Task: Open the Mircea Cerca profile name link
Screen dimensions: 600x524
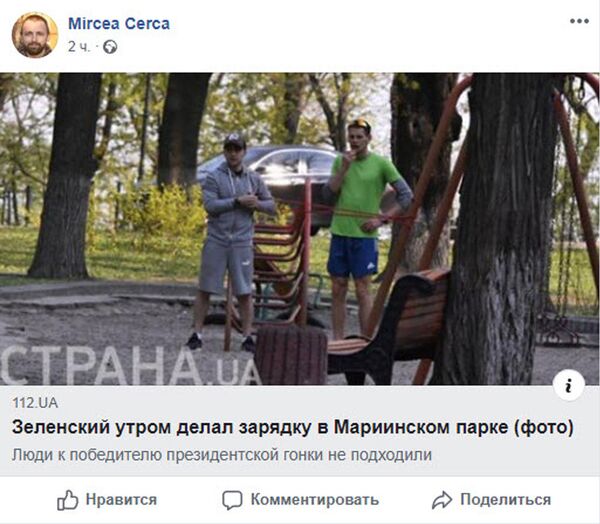Action: [x=119, y=24]
